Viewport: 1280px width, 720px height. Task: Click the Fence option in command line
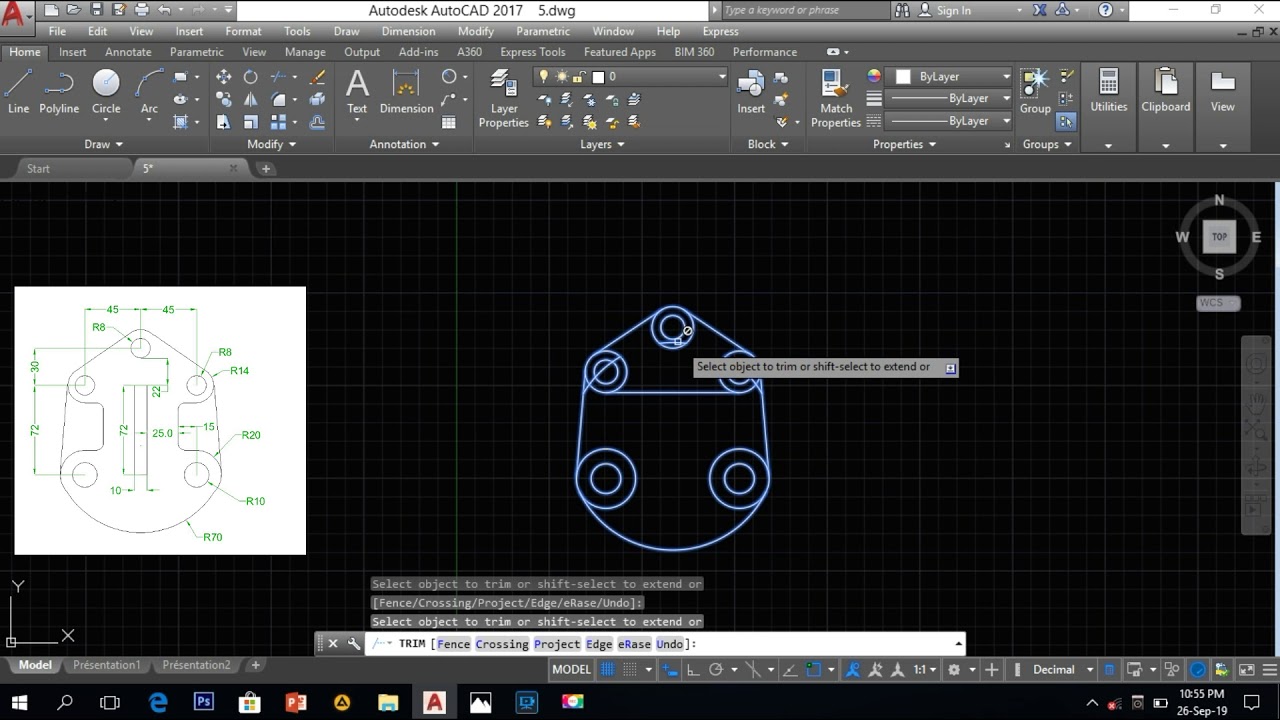pyautogui.click(x=453, y=644)
